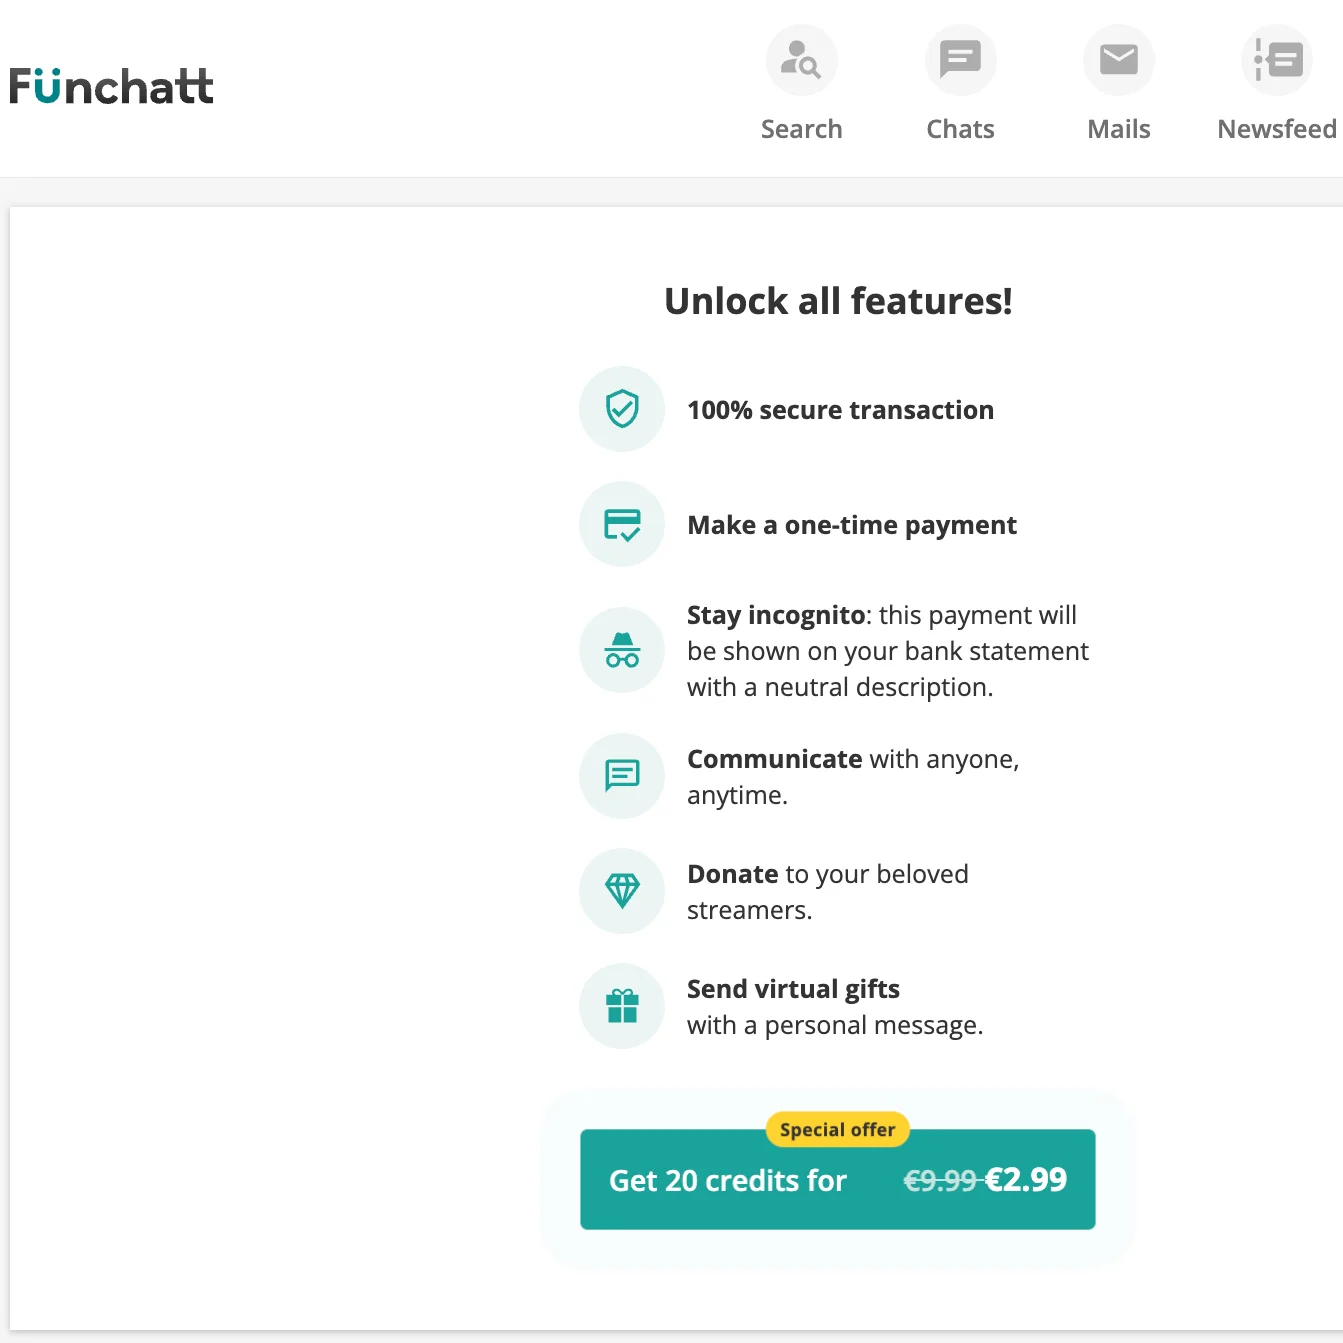The height and width of the screenshot is (1343, 1343).
Task: Navigate to the Newsfeed menu label
Action: 1277,129
